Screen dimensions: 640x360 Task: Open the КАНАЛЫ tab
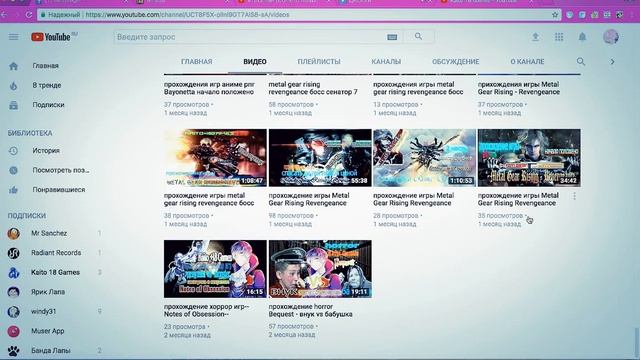[x=386, y=62]
